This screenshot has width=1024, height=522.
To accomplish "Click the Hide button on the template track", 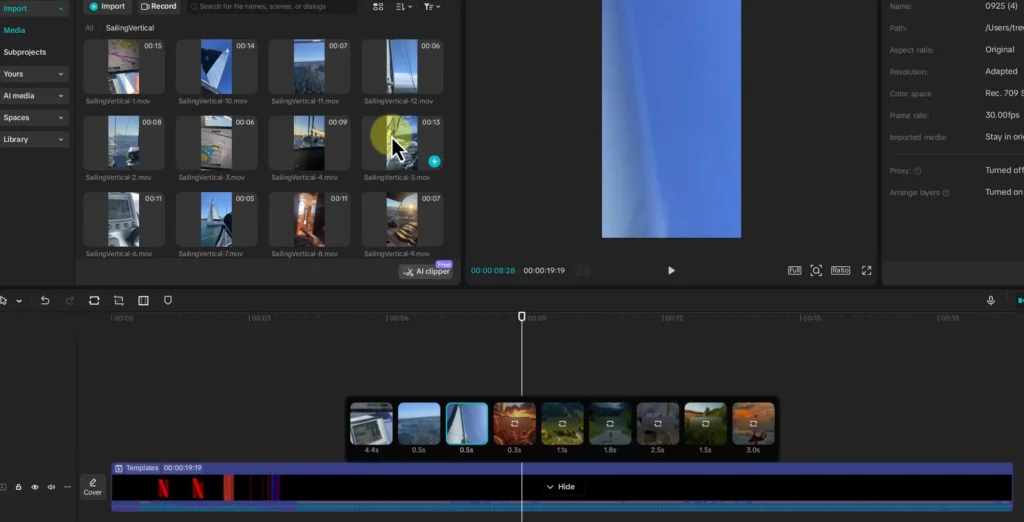I will [x=561, y=487].
